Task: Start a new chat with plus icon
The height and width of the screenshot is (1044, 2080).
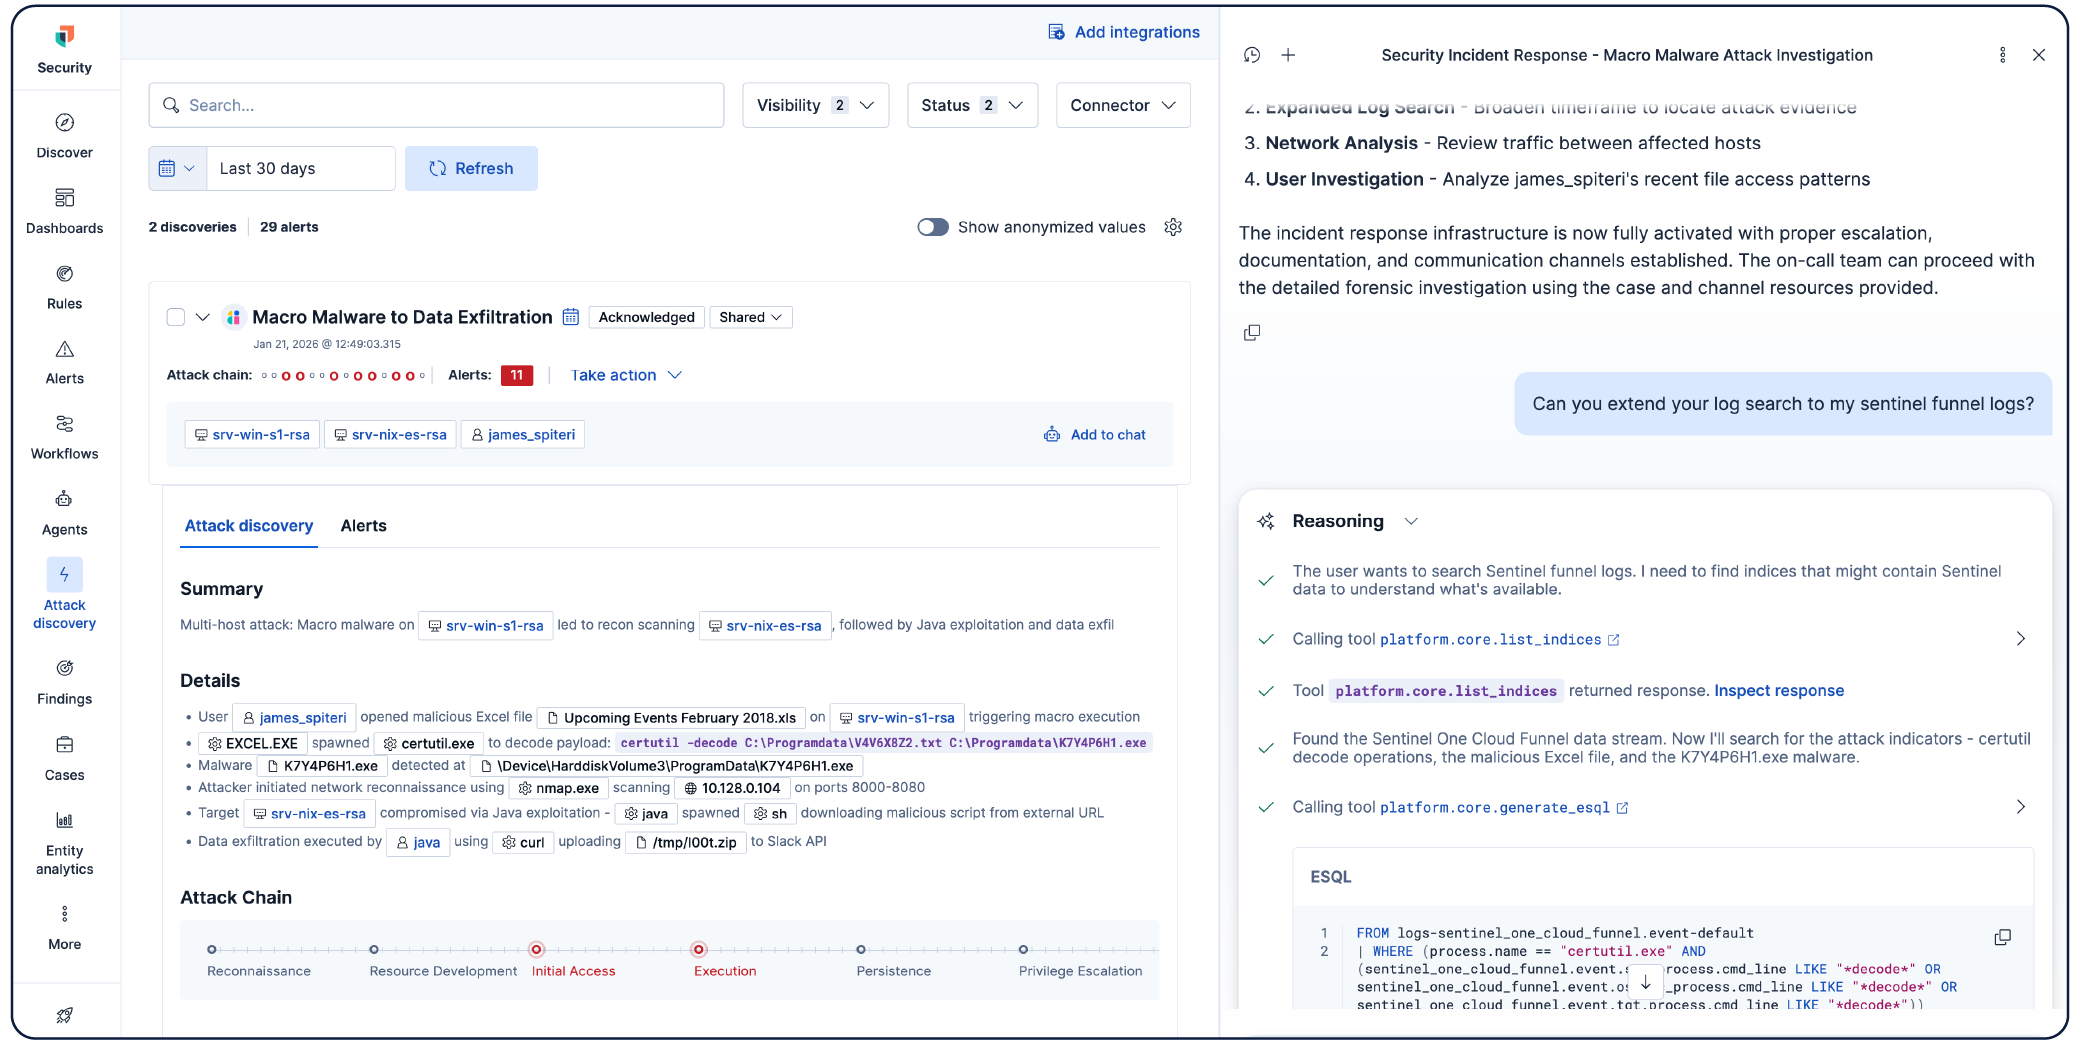Action: coord(1288,55)
